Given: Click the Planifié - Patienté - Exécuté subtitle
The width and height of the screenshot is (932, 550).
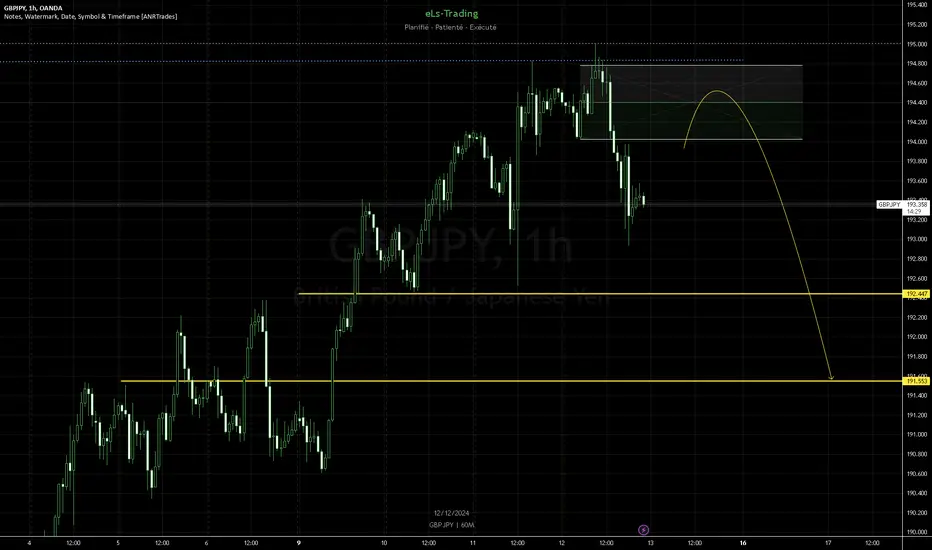Looking at the screenshot, I should 451,27.
